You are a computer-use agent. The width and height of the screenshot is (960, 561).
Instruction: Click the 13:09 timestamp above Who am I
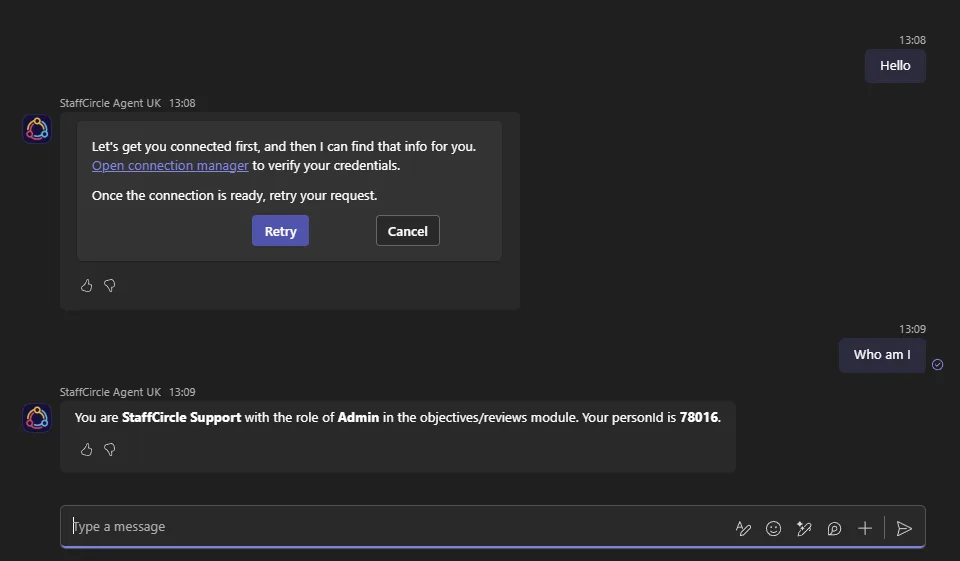(912, 329)
